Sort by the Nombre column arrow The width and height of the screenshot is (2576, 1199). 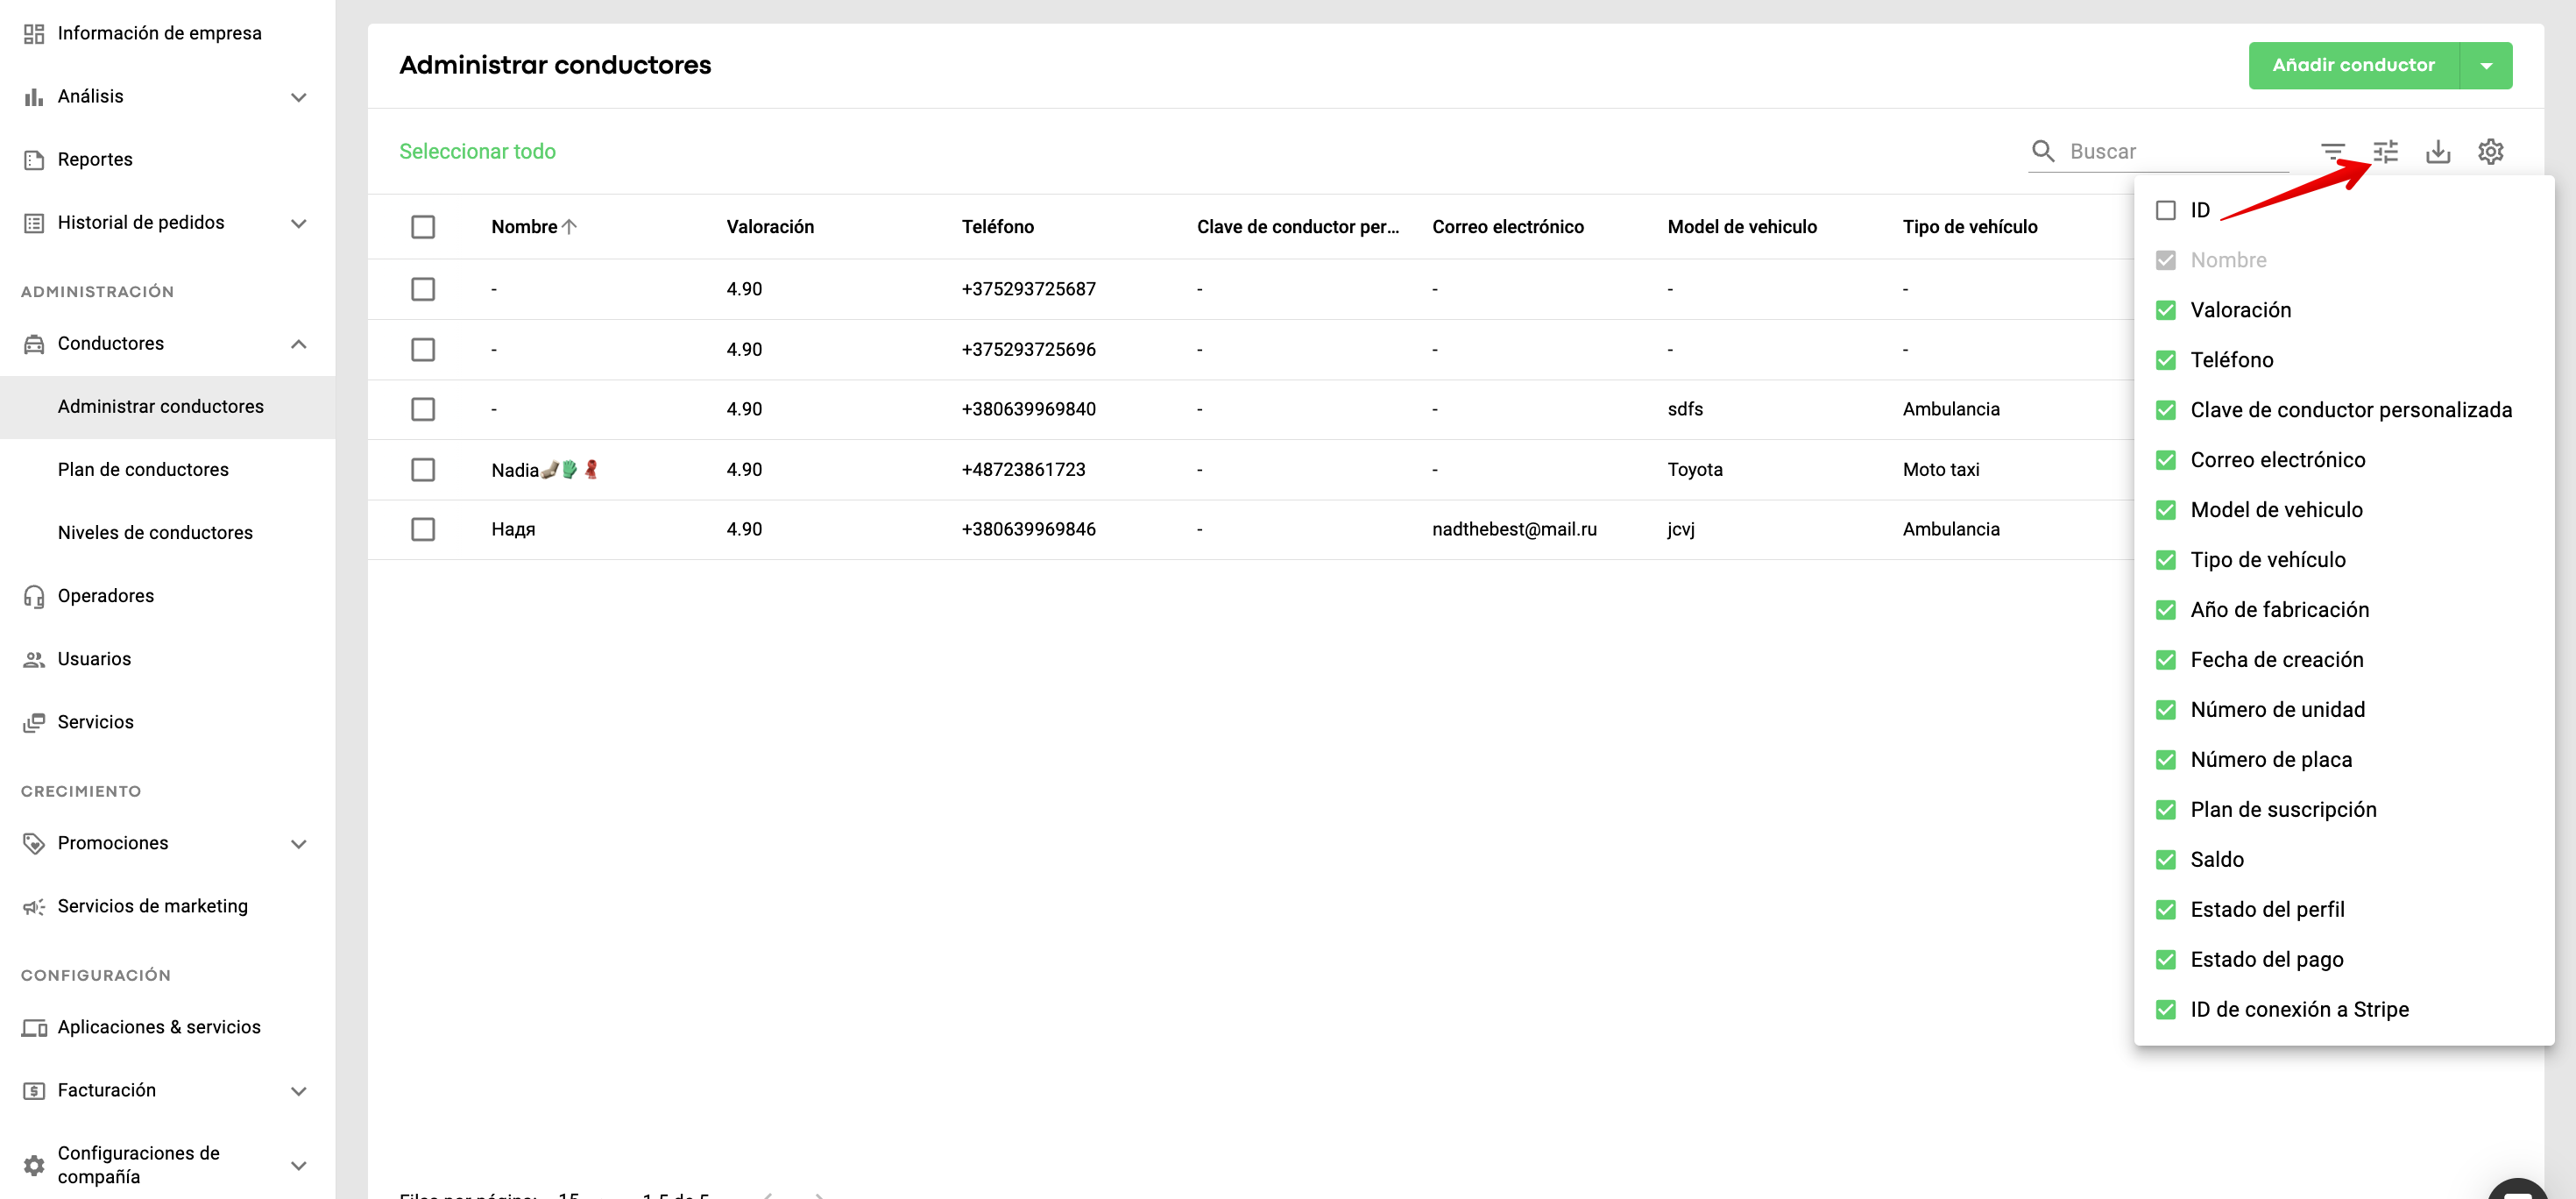coord(570,227)
